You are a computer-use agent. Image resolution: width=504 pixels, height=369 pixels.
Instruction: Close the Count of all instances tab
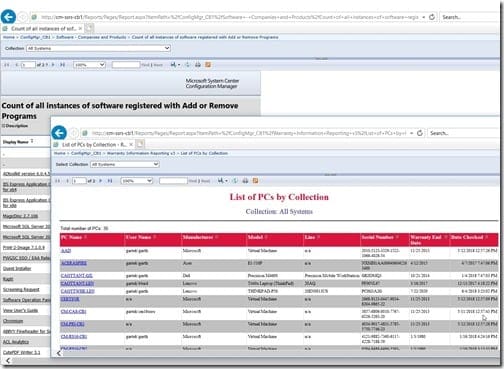80,29
